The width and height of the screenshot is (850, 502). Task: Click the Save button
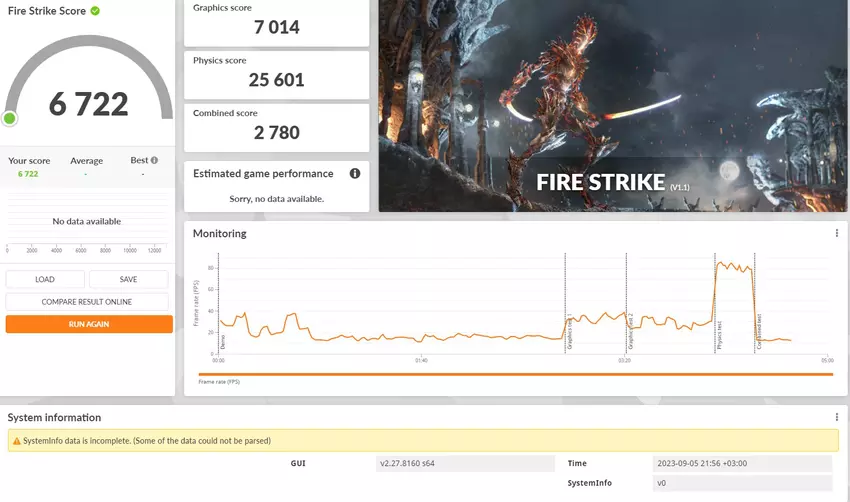coord(128,279)
